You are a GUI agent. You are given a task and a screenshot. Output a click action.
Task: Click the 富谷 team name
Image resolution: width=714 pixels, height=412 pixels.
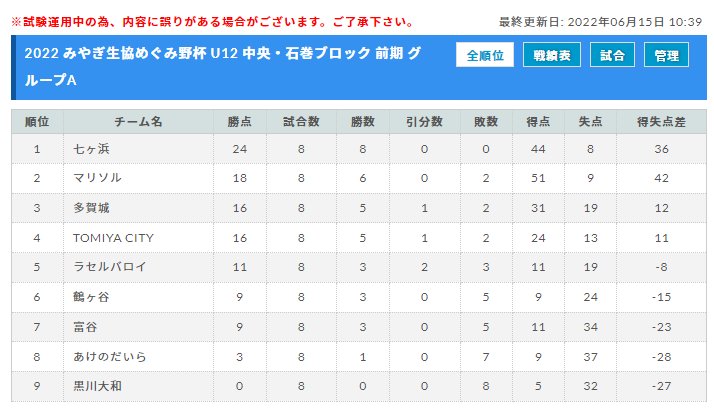(x=86, y=327)
